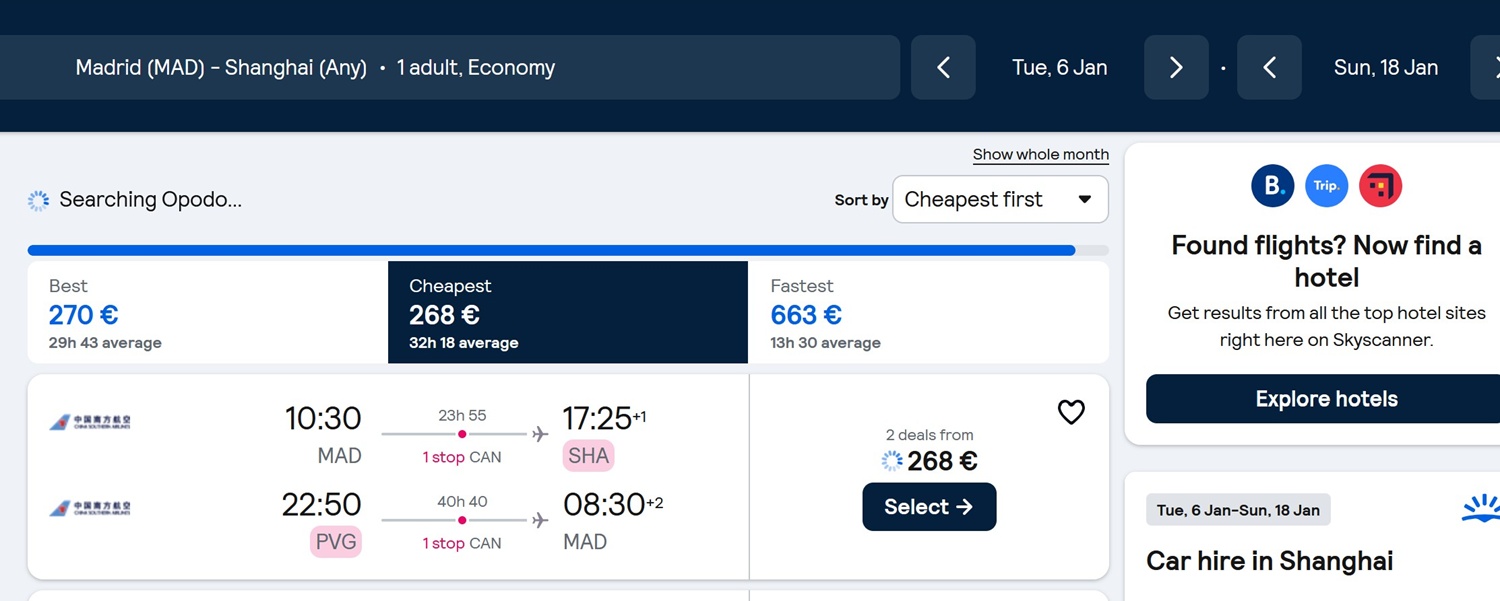Screen dimensions: 1500x601
Task: Click the blue search progress bar
Action: [x=552, y=250]
